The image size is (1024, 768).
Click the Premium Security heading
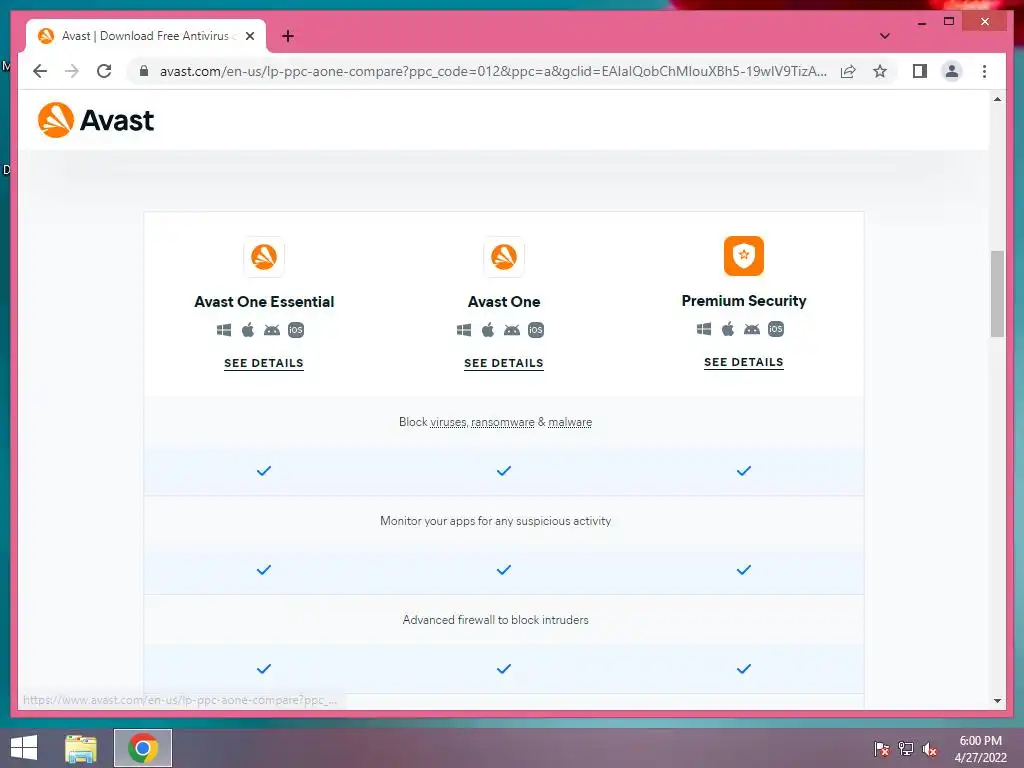pos(744,301)
